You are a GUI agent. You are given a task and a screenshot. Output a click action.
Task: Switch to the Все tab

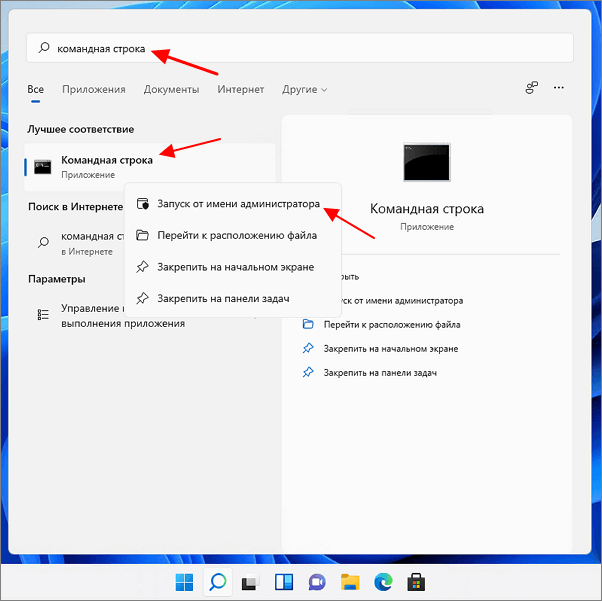click(35, 89)
